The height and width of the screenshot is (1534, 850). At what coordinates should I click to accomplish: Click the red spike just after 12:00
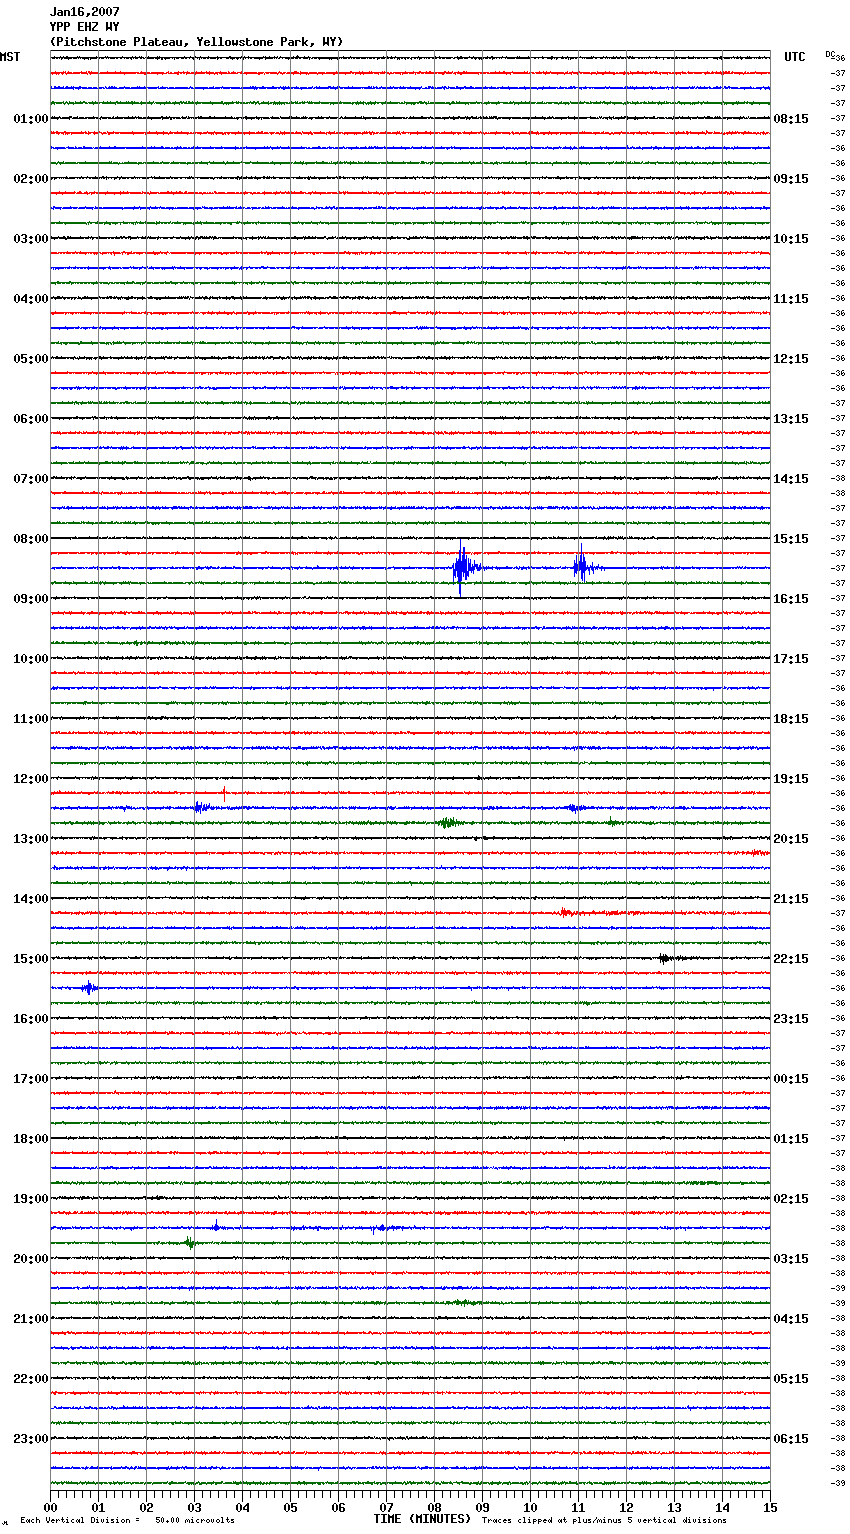(x=224, y=794)
